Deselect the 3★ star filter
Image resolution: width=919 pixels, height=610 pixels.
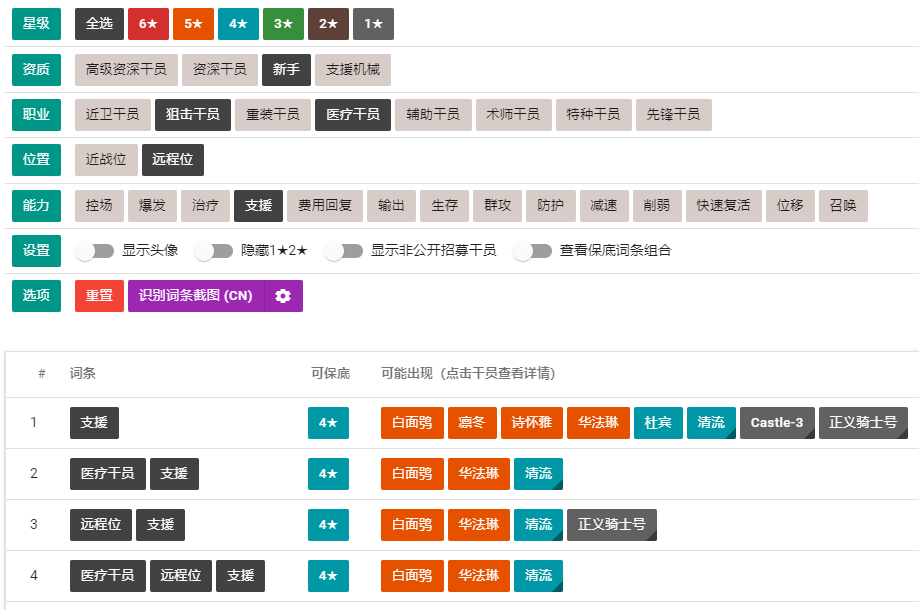coord(283,23)
